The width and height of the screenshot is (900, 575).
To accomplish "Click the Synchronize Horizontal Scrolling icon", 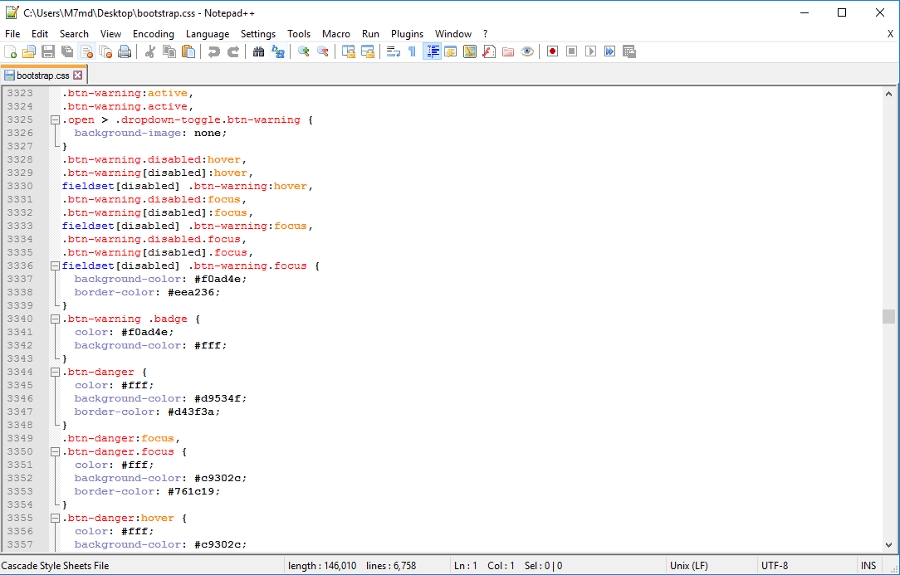I will point(367,52).
